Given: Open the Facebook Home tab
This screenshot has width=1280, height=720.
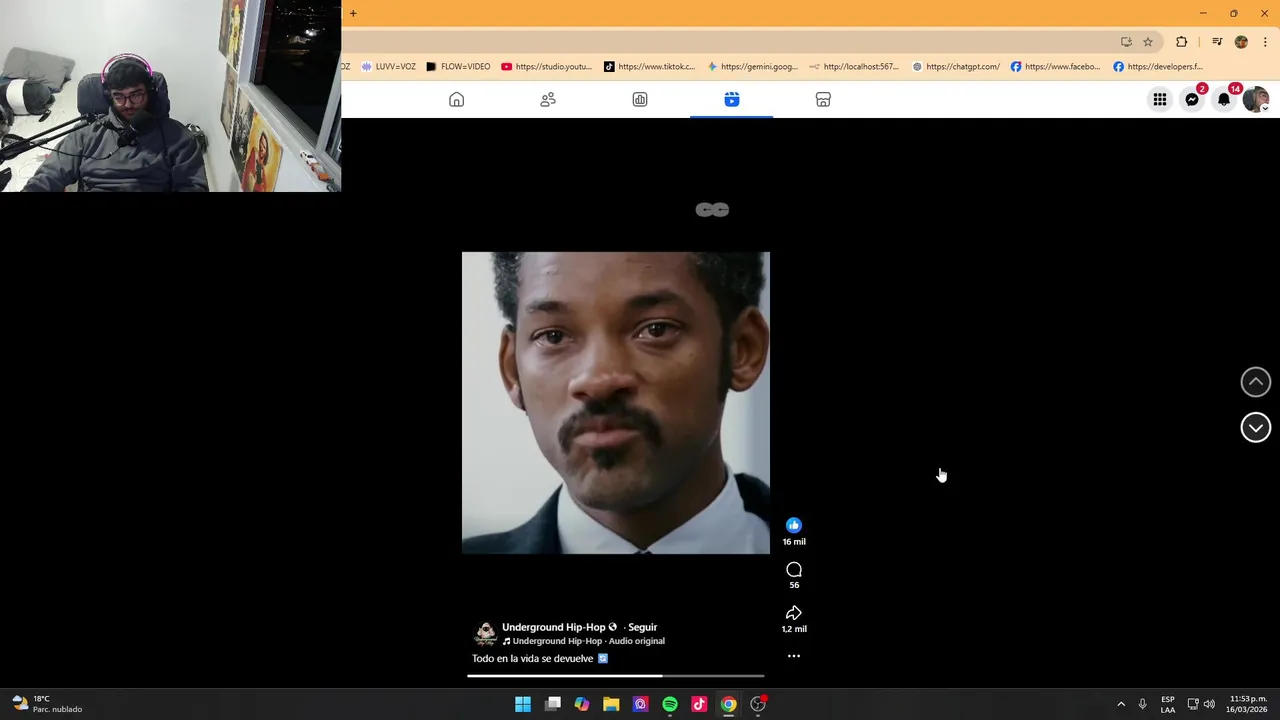Looking at the screenshot, I should tap(456, 100).
